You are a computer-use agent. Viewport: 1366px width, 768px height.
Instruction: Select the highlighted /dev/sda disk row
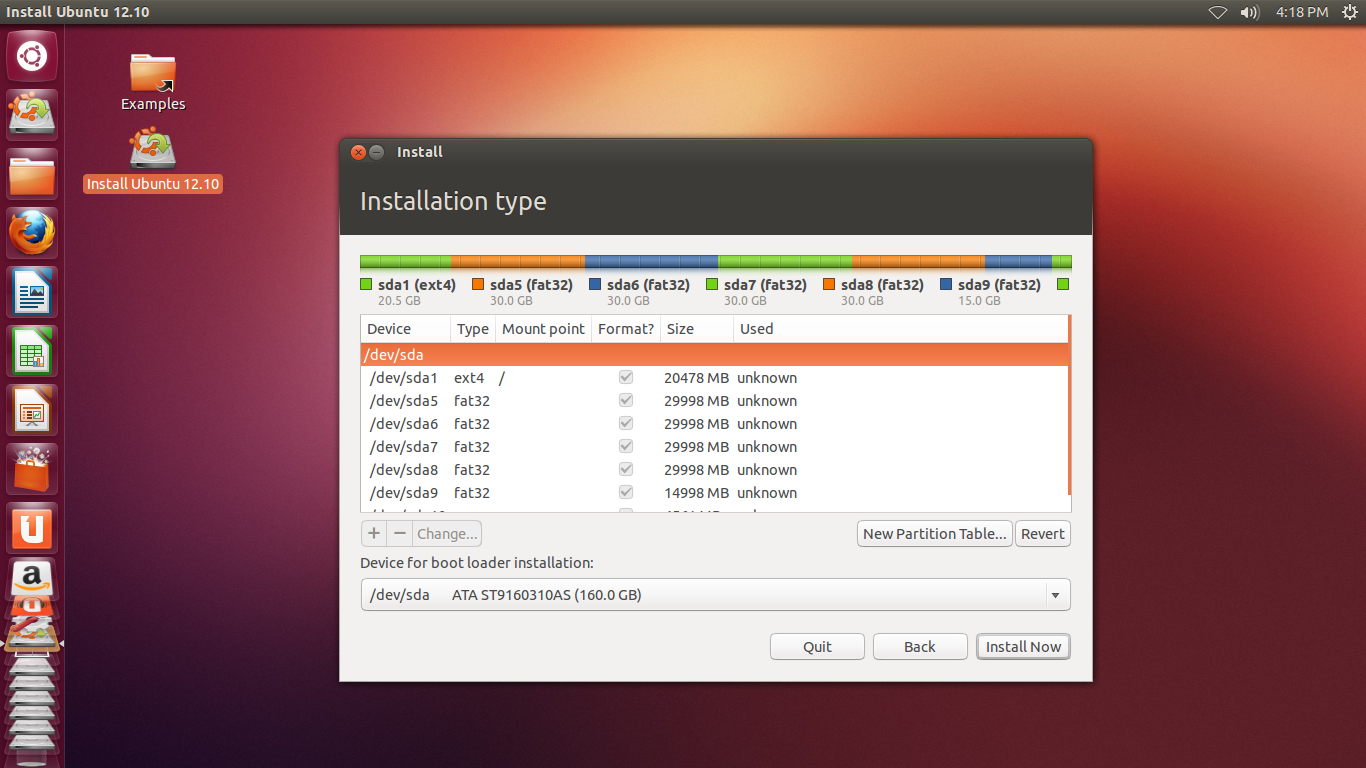point(714,355)
